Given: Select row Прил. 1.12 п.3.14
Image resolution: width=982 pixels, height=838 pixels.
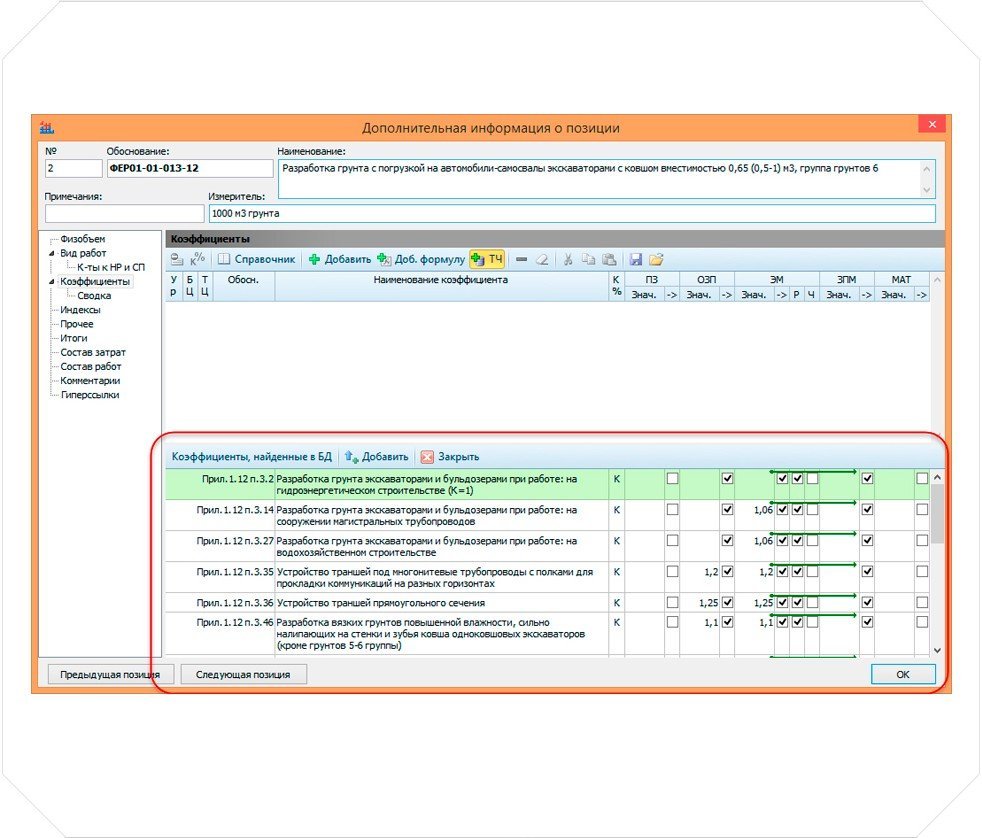Looking at the screenshot, I should (547, 515).
